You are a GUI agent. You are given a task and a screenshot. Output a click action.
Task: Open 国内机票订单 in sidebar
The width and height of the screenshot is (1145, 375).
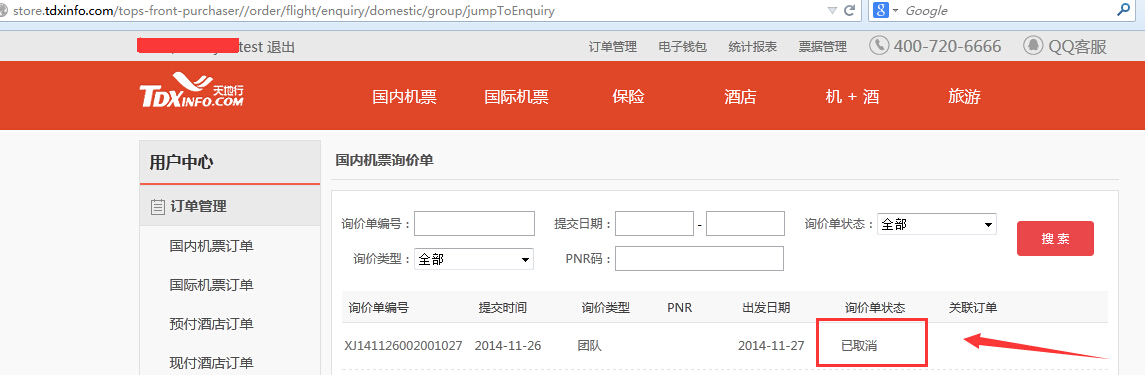tap(211, 246)
